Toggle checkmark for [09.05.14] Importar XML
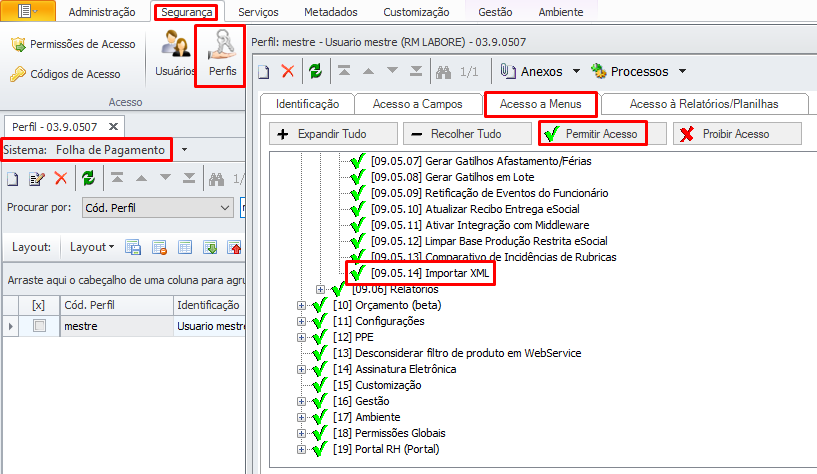817x474 pixels. point(358,272)
